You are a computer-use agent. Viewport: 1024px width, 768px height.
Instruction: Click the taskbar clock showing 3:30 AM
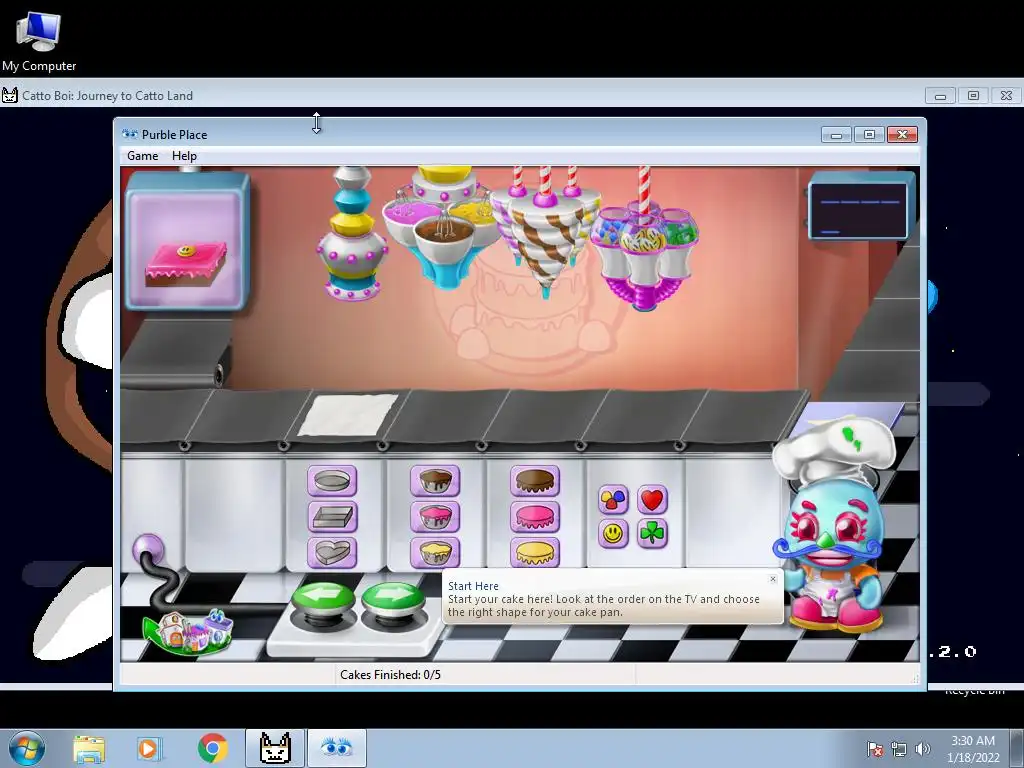pos(972,748)
